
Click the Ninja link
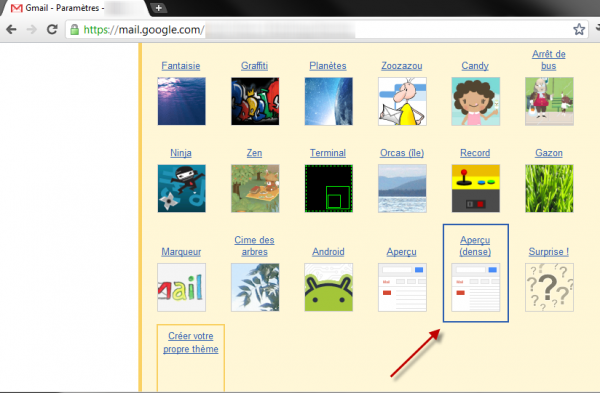point(181,153)
